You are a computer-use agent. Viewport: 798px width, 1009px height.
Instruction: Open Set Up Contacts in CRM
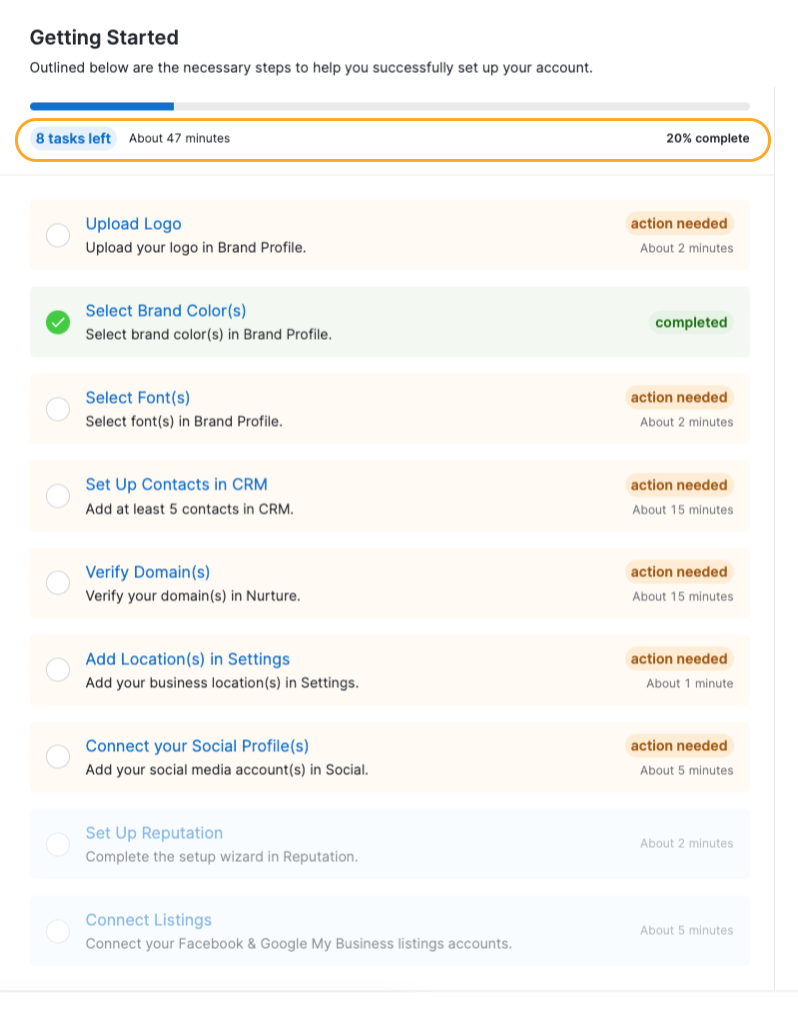176,485
